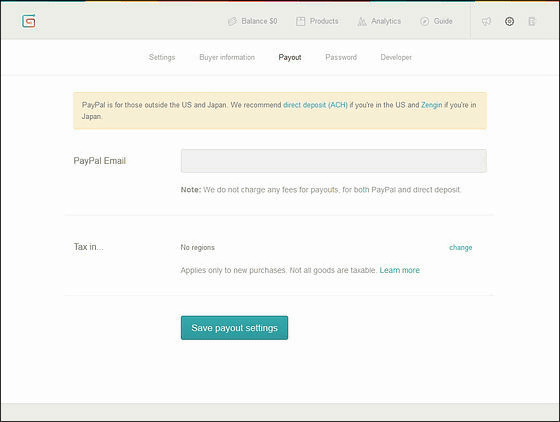Click the Analytics chart icon
Screen dimensions: 560x422
click(x=362, y=21)
